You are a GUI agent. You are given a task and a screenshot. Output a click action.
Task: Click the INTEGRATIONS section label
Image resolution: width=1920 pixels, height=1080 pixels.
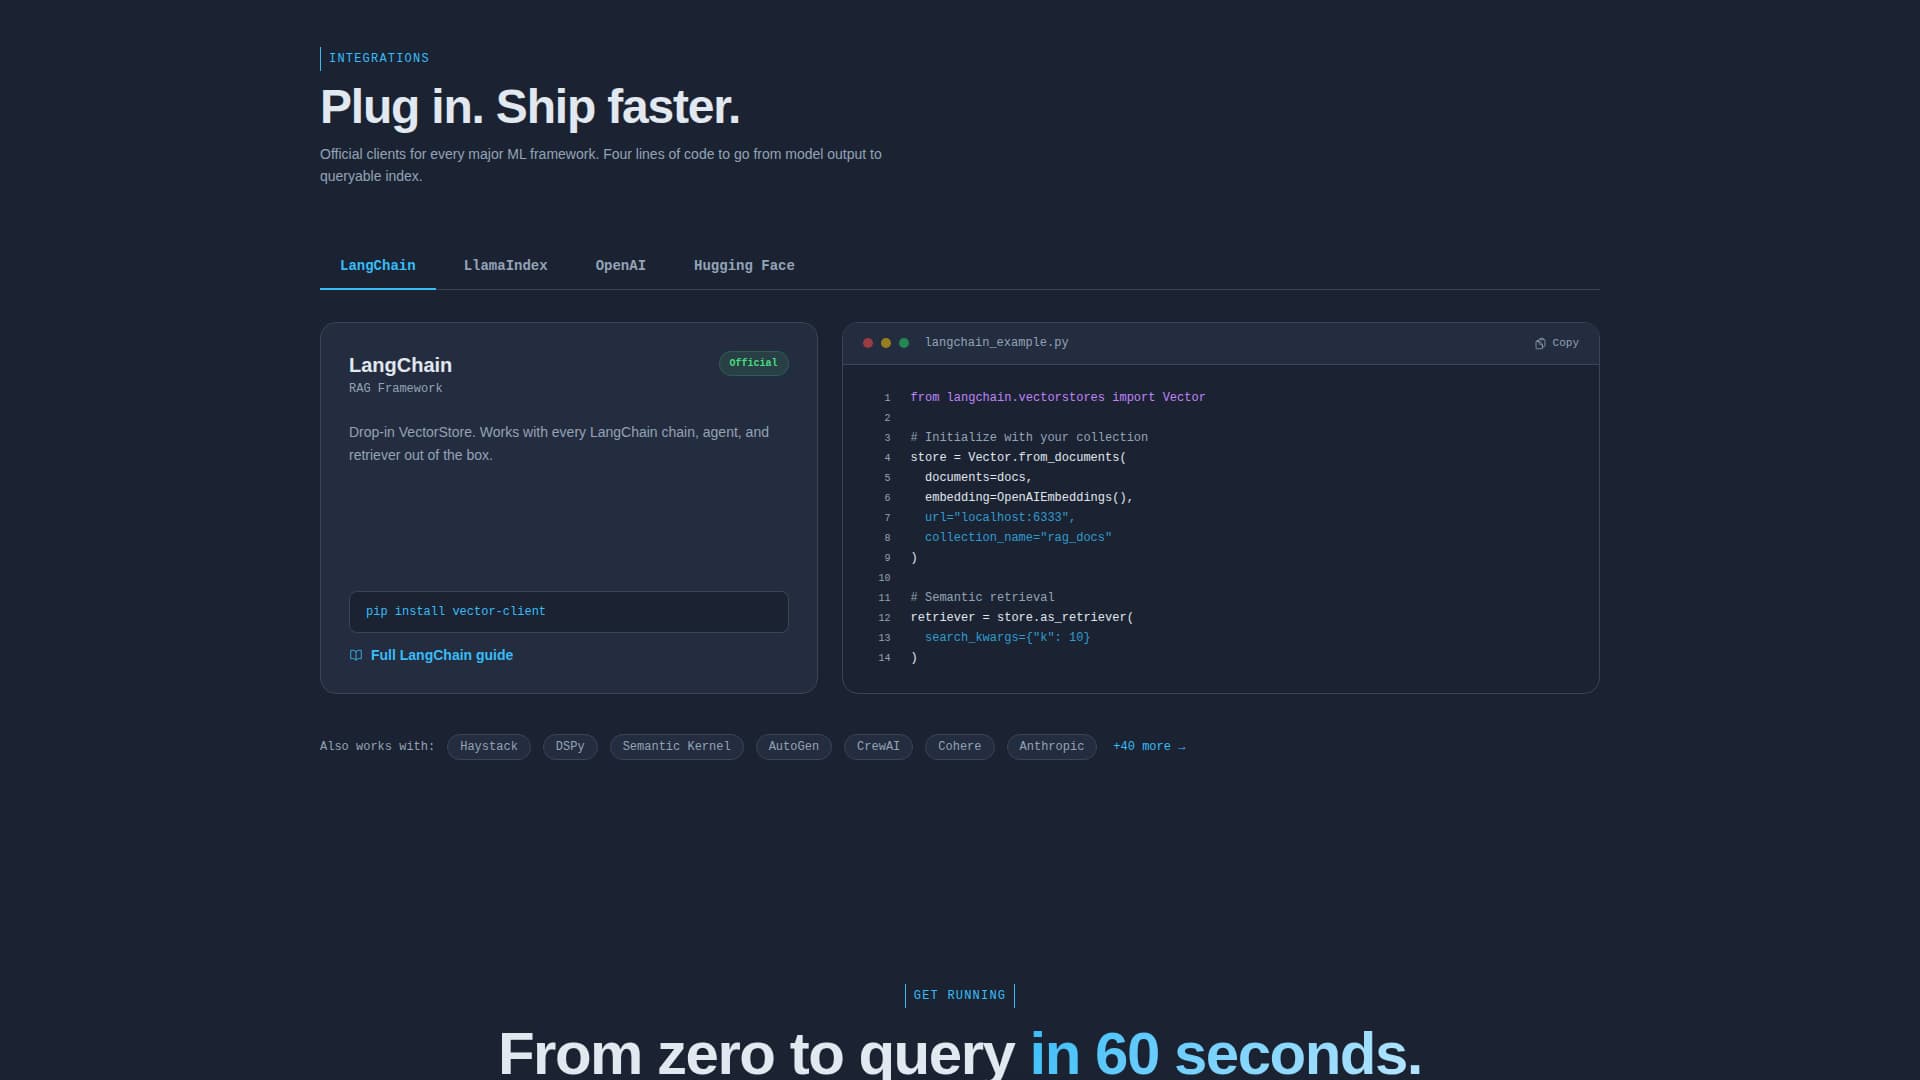pyautogui.click(x=379, y=59)
